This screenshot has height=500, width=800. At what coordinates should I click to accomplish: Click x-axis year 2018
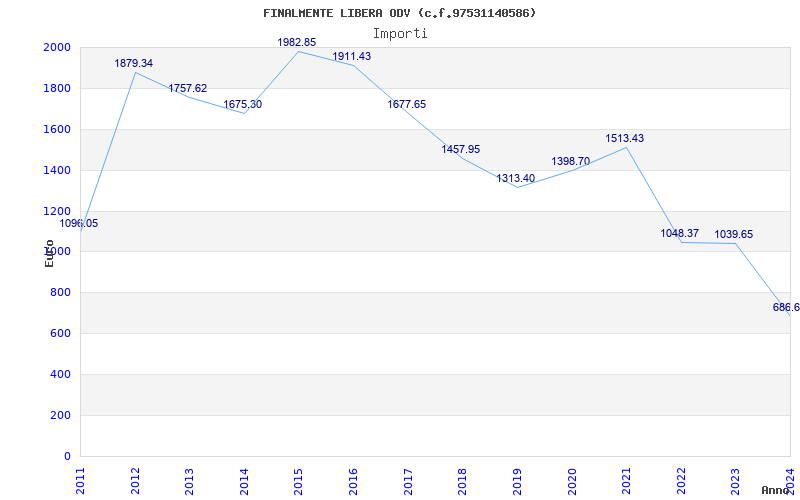(462, 481)
